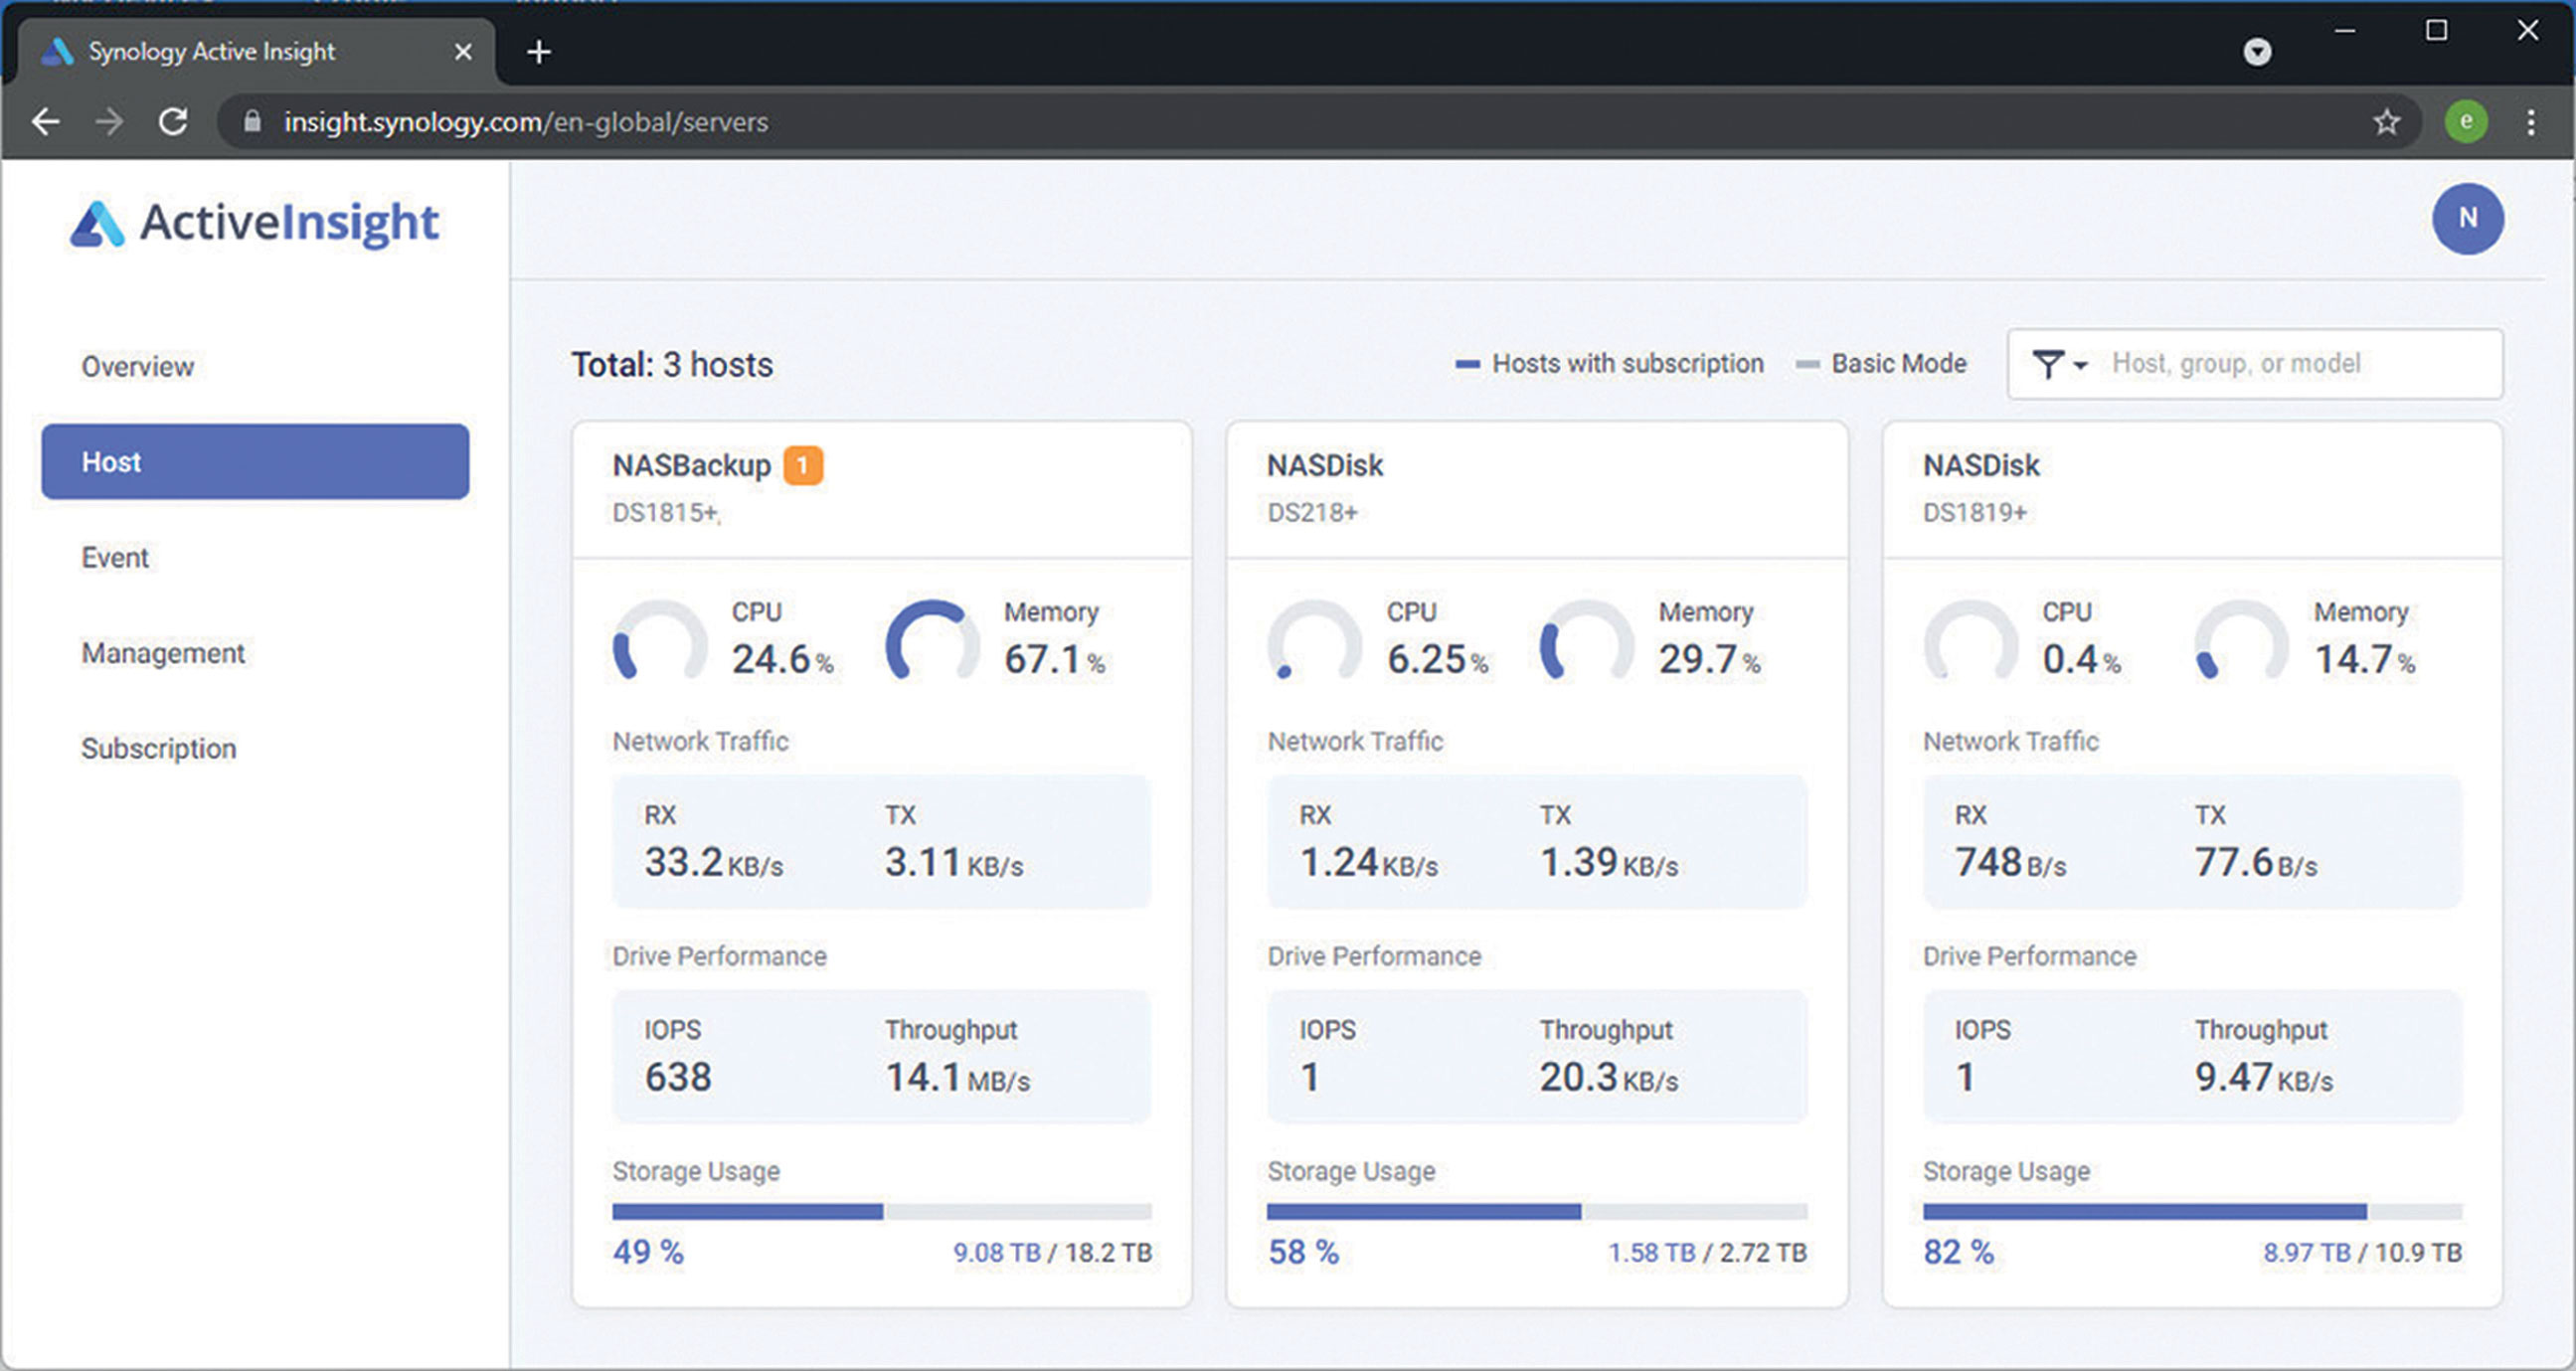Image resolution: width=2576 pixels, height=1371 pixels.
Task: Select Host in the sidebar
Action: pos(255,461)
